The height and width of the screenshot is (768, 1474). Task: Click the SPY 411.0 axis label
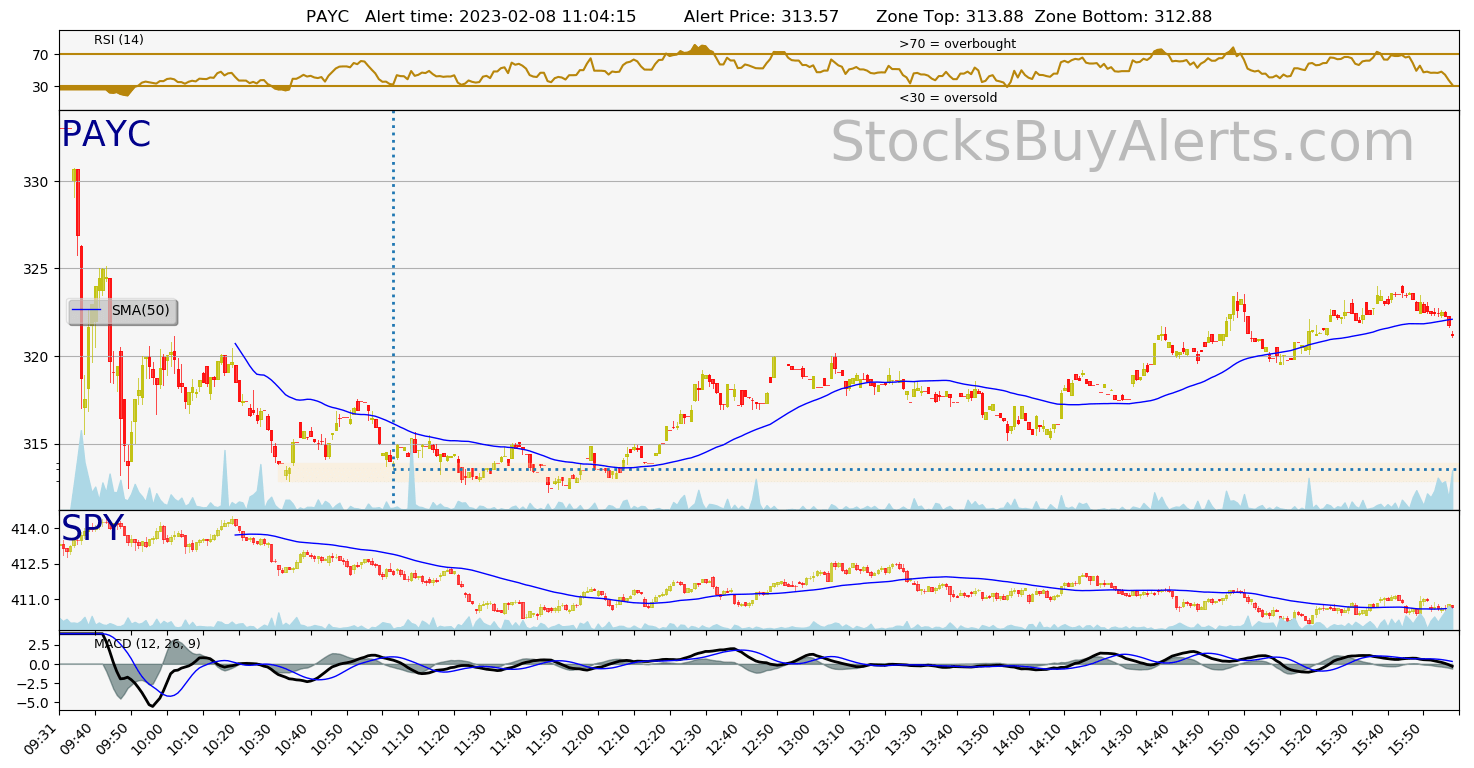(x=30, y=600)
